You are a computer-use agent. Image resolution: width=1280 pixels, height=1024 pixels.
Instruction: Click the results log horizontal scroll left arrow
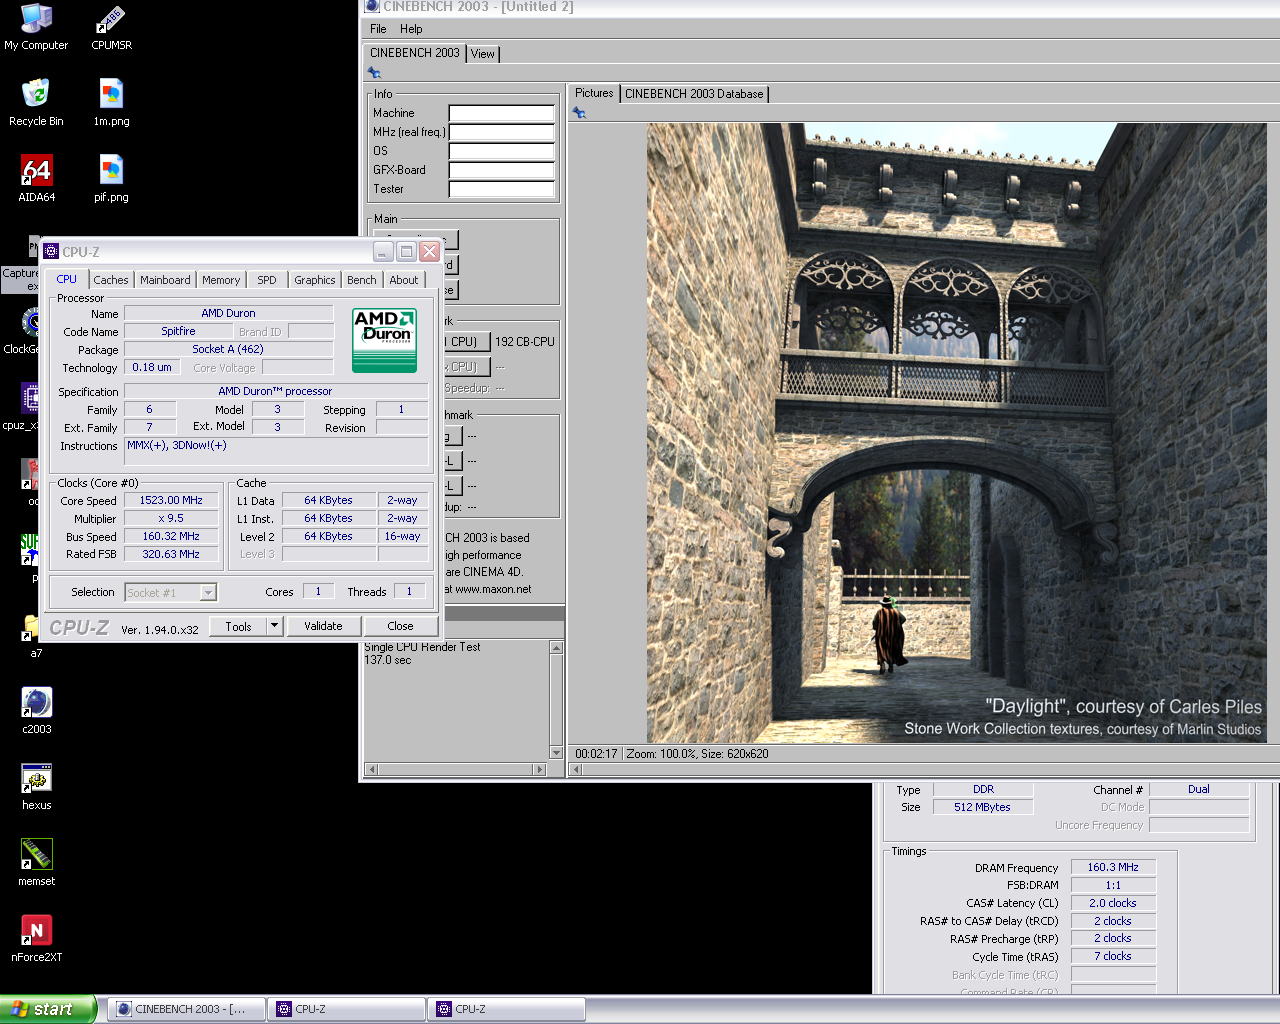click(372, 769)
